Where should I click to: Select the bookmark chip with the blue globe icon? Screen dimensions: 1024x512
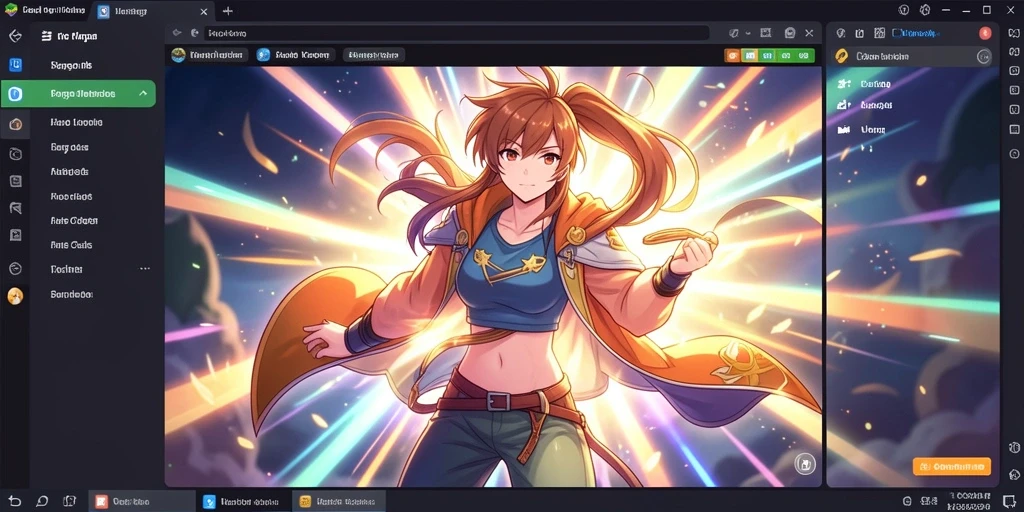(295, 56)
